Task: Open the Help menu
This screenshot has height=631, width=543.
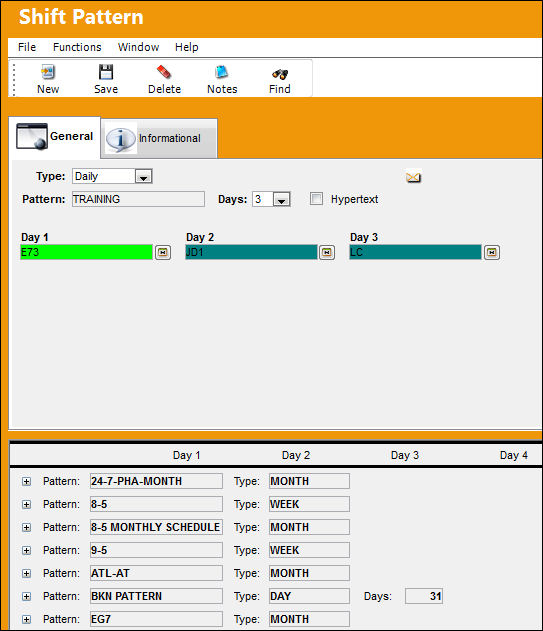Action: point(187,47)
